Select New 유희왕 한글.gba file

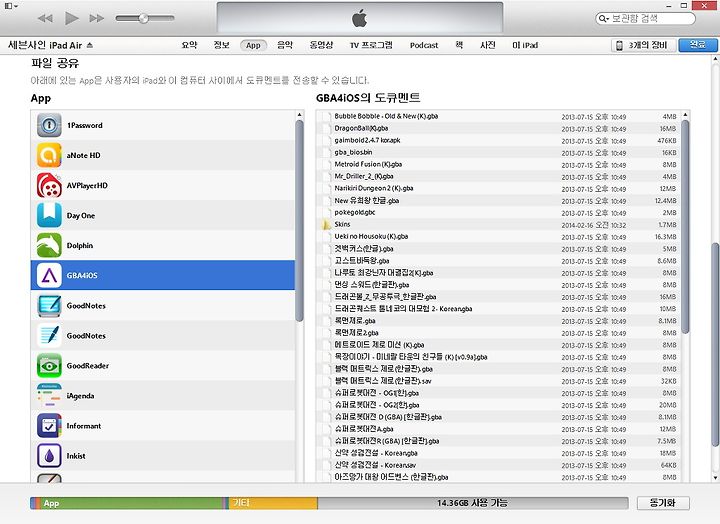coord(498,201)
